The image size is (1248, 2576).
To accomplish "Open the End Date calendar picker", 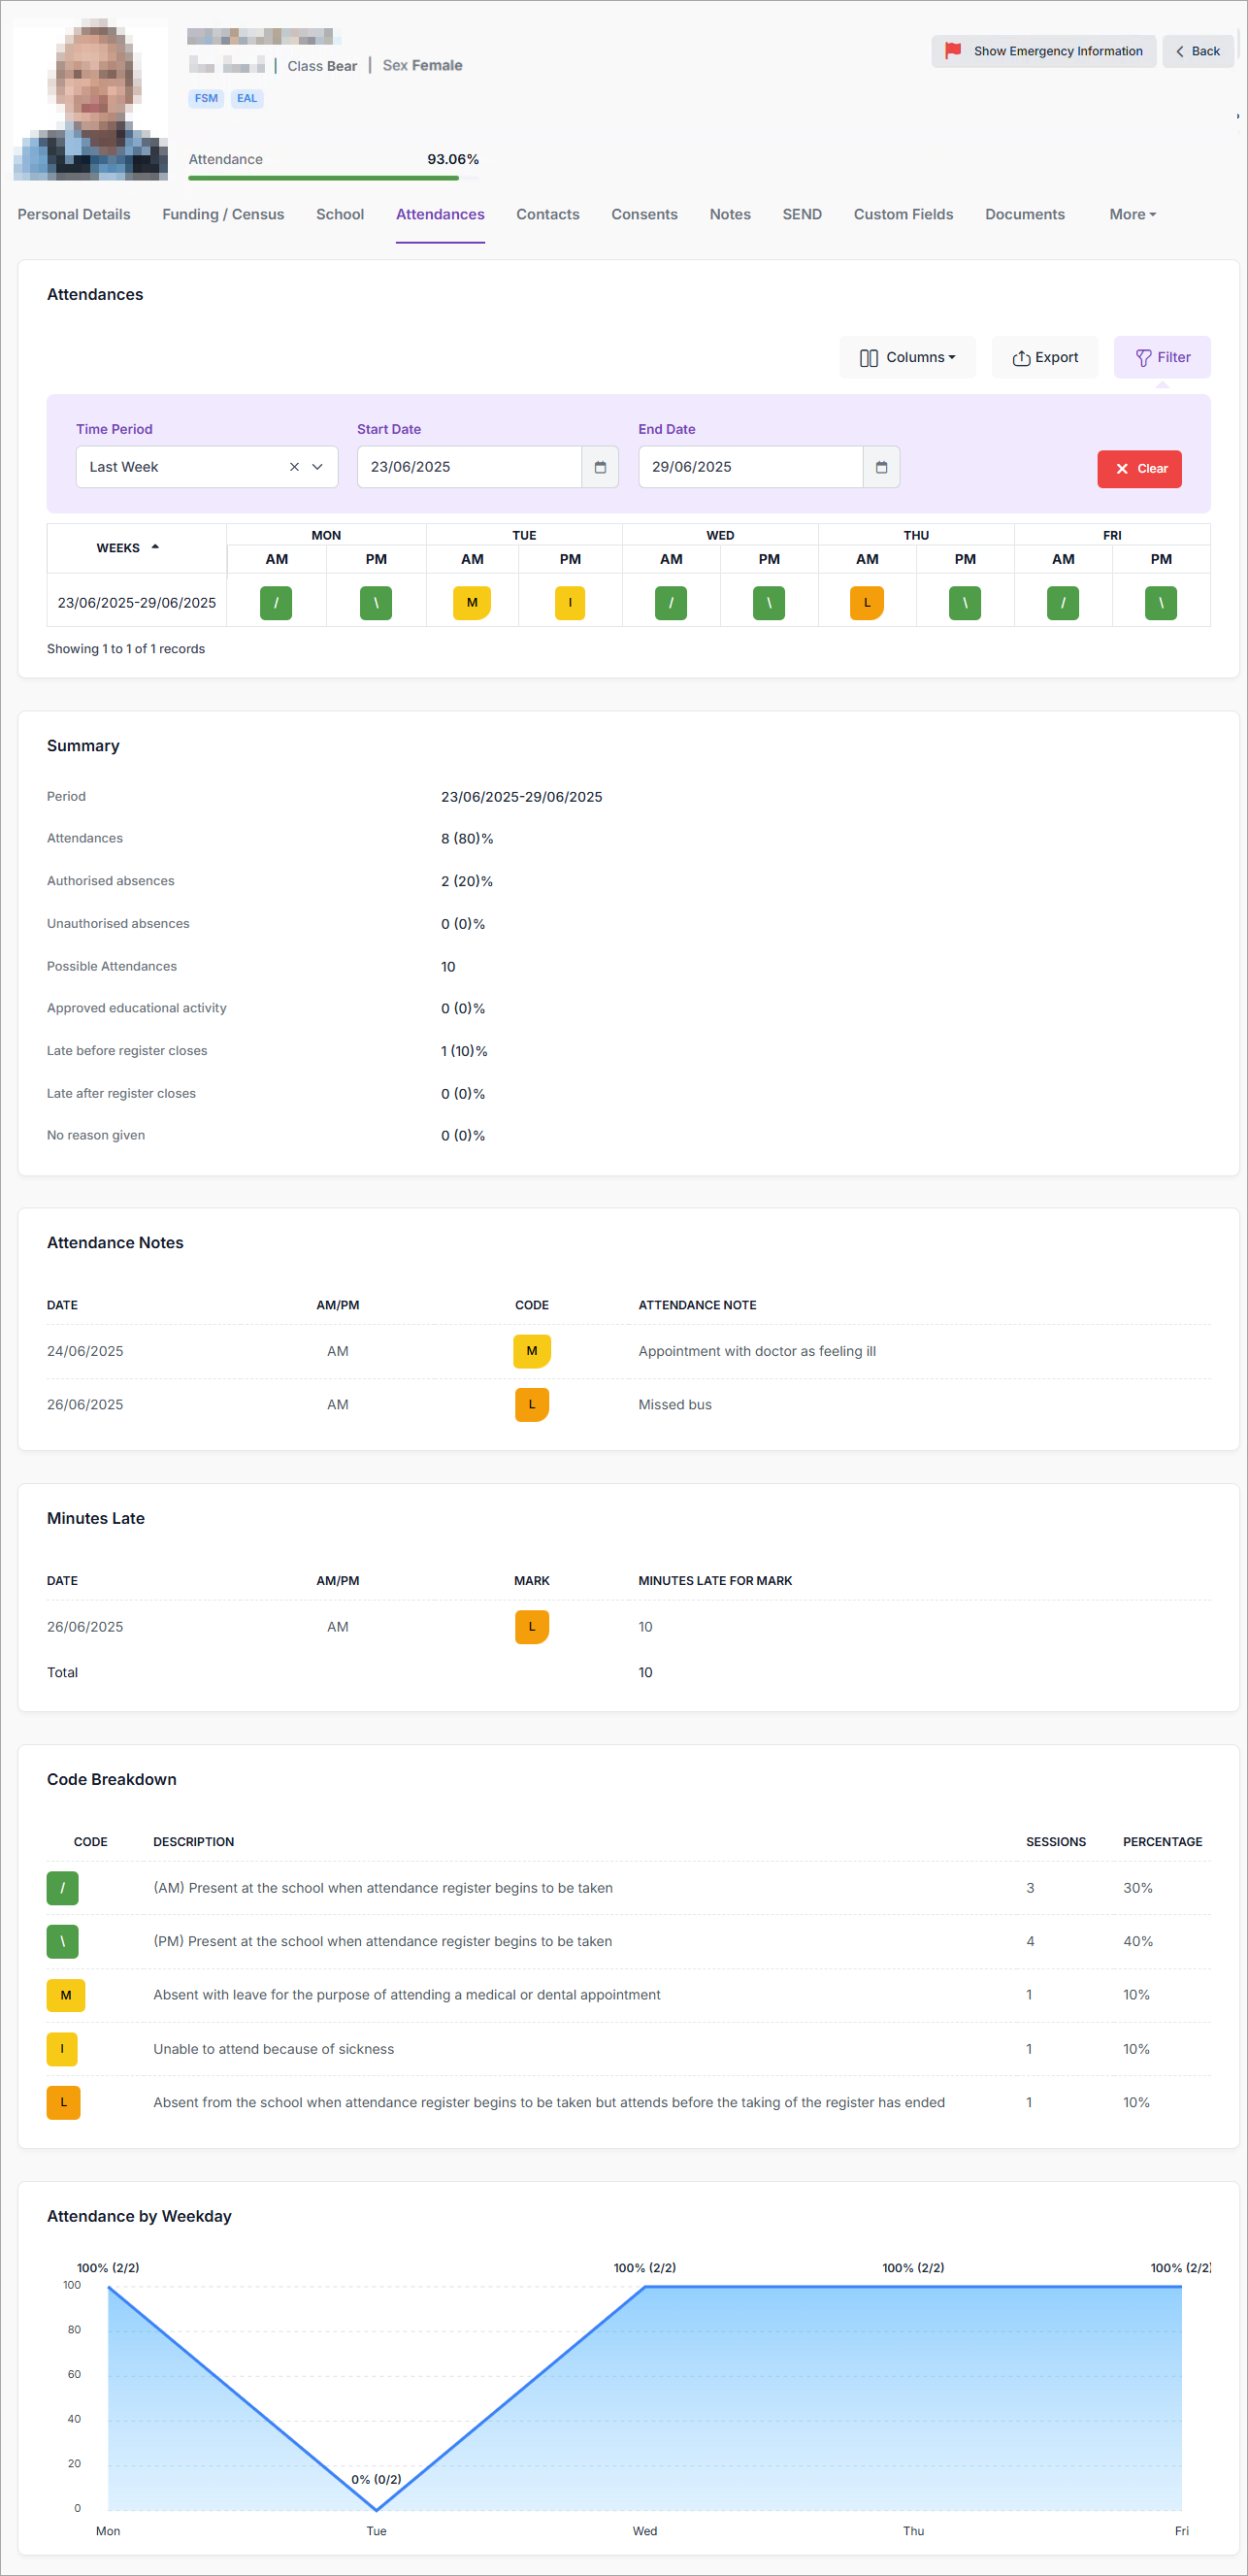I will [x=881, y=467].
